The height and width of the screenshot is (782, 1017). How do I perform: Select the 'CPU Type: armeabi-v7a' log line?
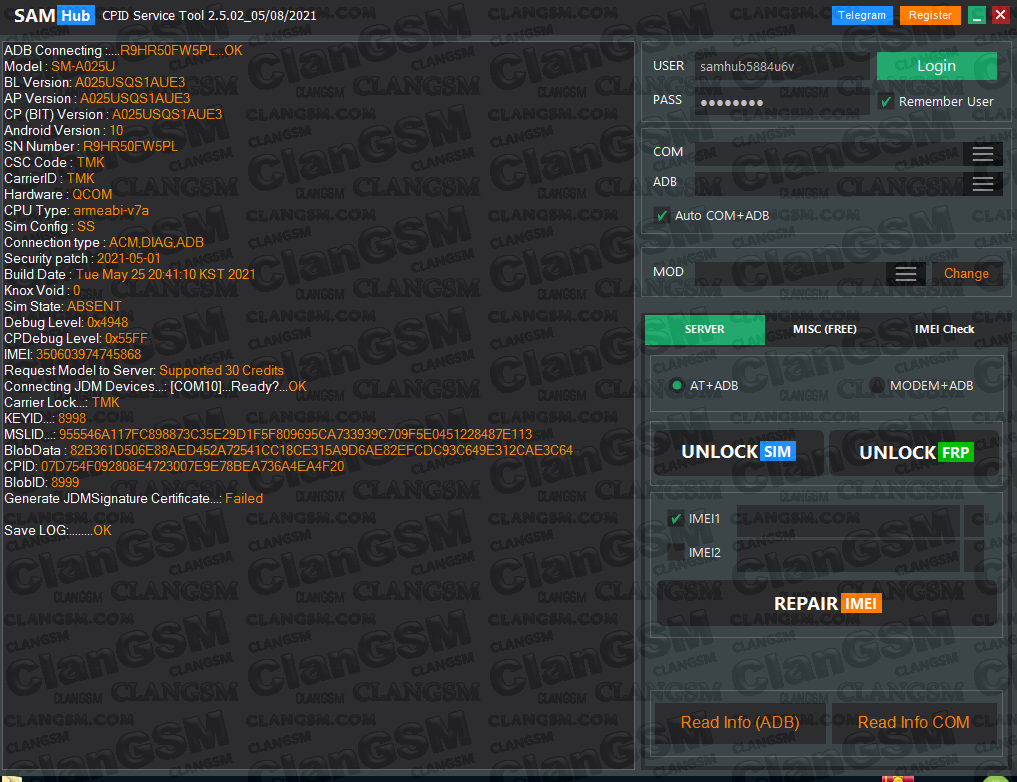click(77, 211)
